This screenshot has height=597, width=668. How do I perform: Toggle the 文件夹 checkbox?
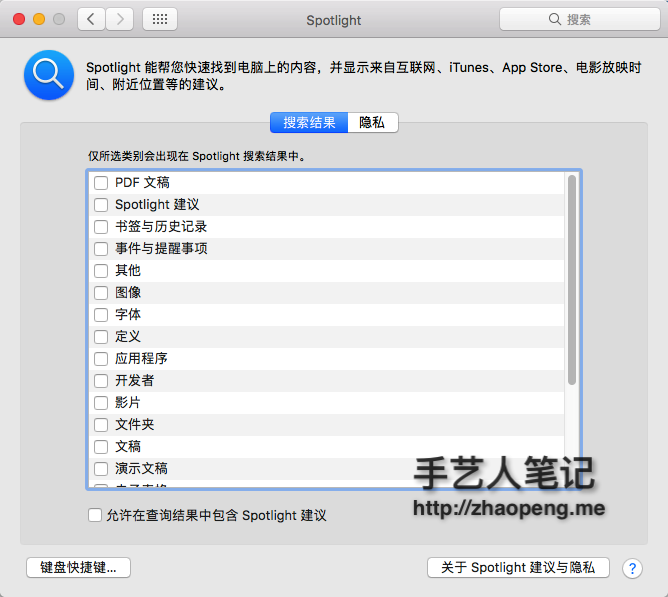101,425
